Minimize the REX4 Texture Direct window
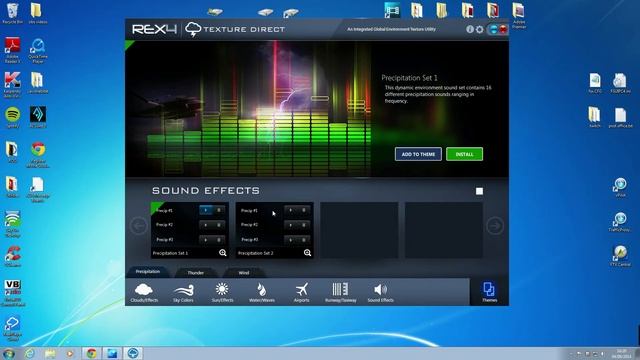Image resolution: width=640 pixels, height=360 pixels. (493, 29)
